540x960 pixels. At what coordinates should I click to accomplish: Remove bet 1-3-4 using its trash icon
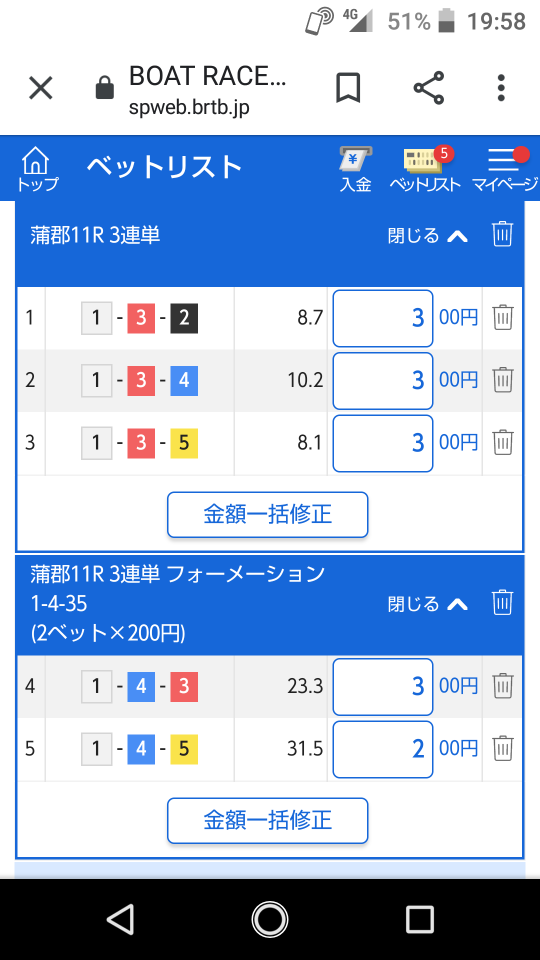coord(503,380)
